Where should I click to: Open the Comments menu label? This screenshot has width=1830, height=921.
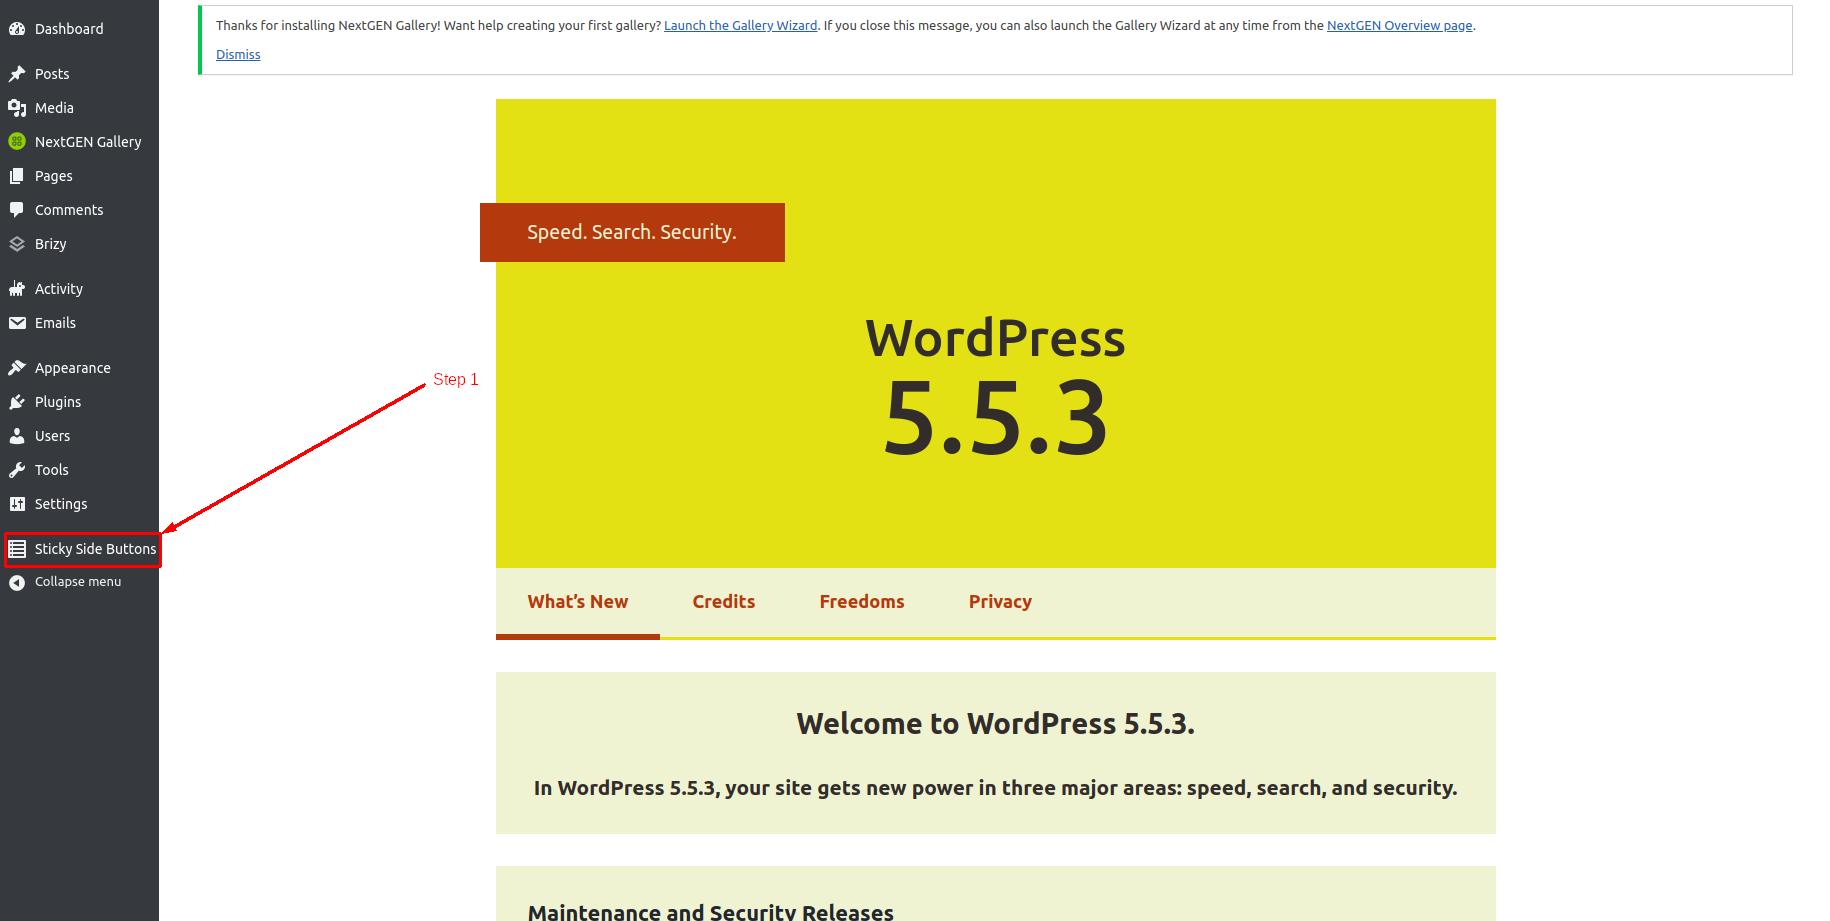pos(69,210)
